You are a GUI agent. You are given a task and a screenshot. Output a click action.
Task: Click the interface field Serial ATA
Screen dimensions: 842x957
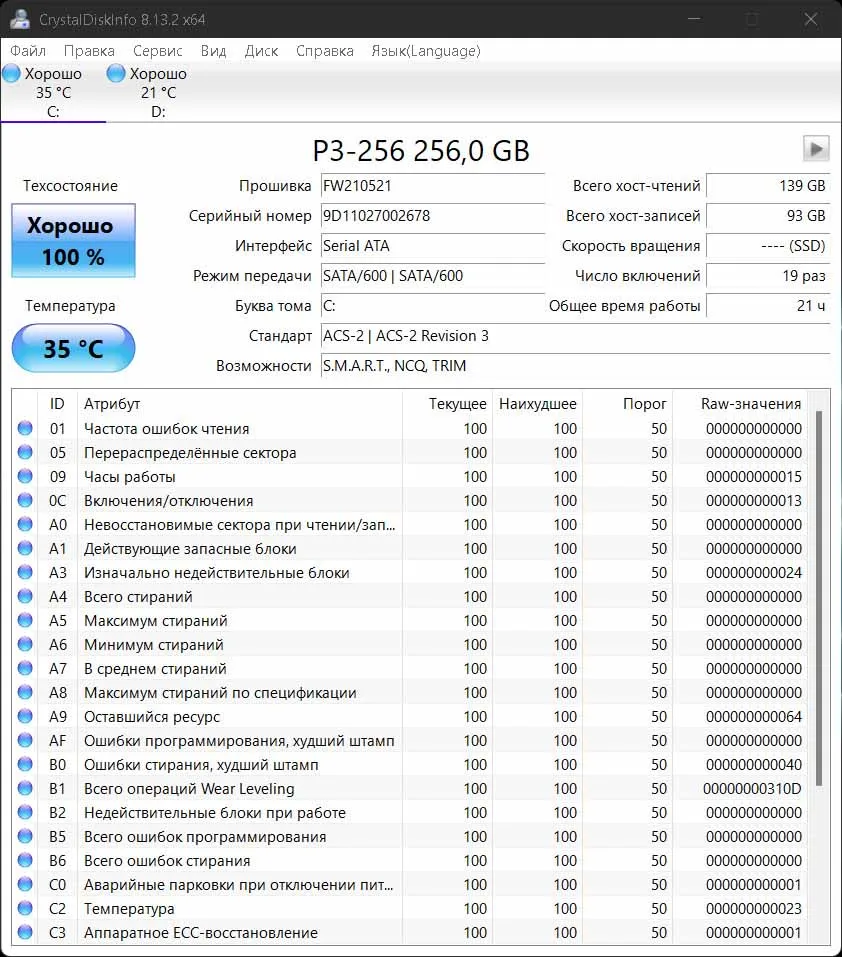point(433,245)
